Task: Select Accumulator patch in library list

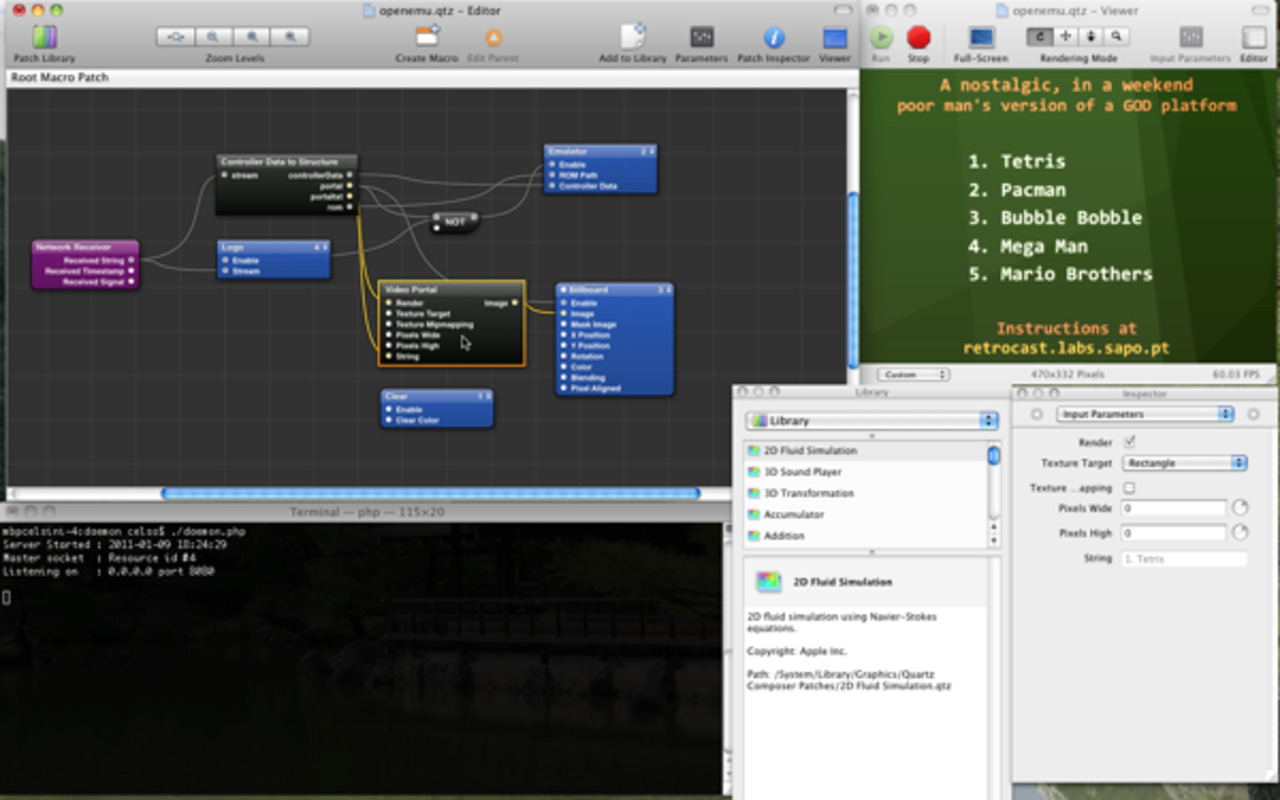Action: point(794,514)
